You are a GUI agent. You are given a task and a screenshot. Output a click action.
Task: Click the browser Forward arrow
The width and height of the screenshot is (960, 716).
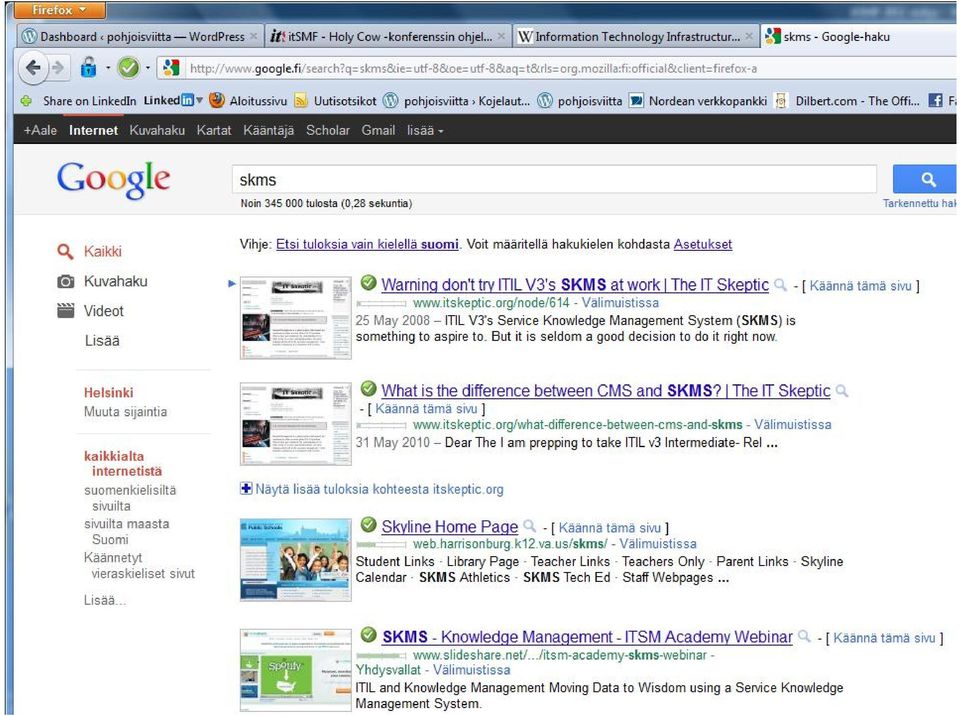click(58, 67)
